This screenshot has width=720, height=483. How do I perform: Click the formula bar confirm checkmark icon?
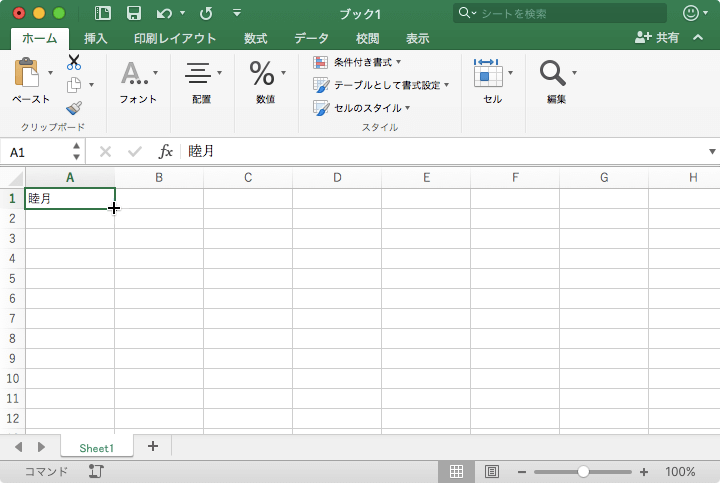(135, 152)
